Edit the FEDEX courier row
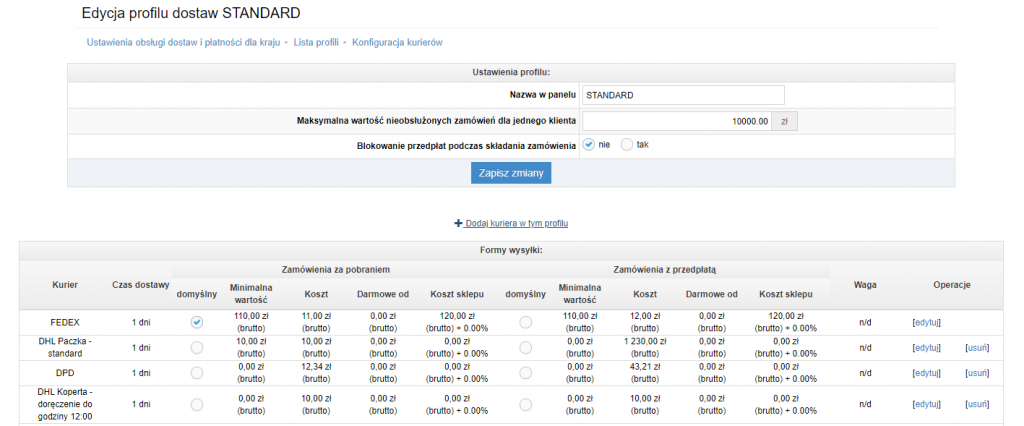 click(926, 322)
